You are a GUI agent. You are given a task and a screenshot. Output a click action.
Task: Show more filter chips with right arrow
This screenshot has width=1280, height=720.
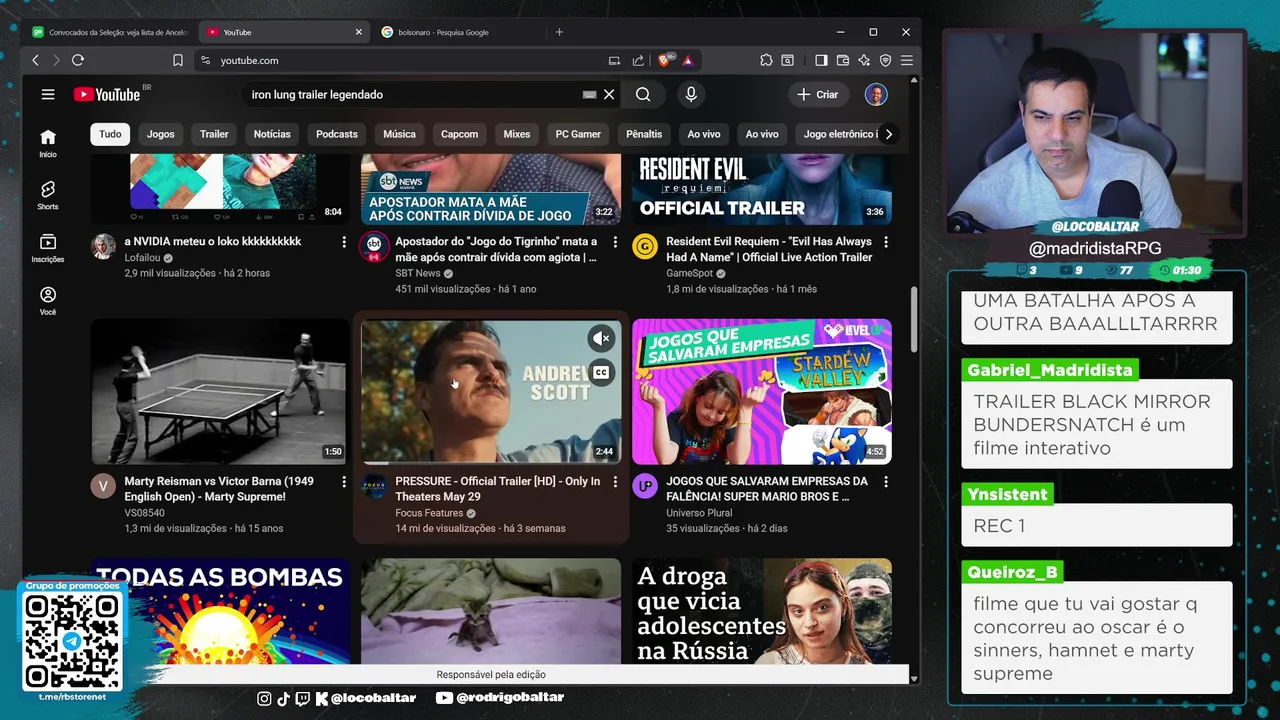888,134
